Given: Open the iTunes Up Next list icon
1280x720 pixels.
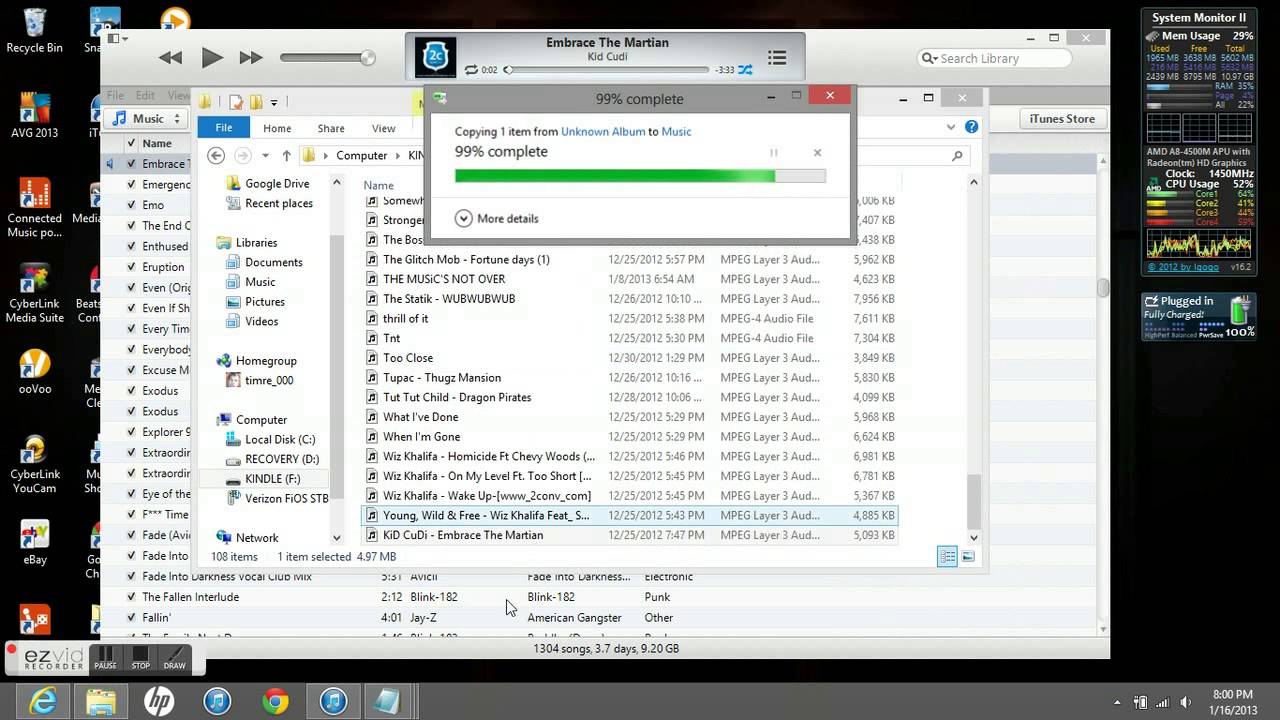Looking at the screenshot, I should (x=776, y=58).
